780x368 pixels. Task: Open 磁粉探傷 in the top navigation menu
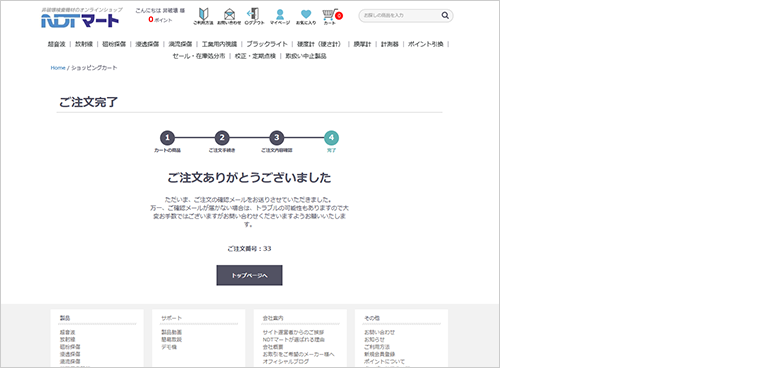pyautogui.click(x=114, y=44)
